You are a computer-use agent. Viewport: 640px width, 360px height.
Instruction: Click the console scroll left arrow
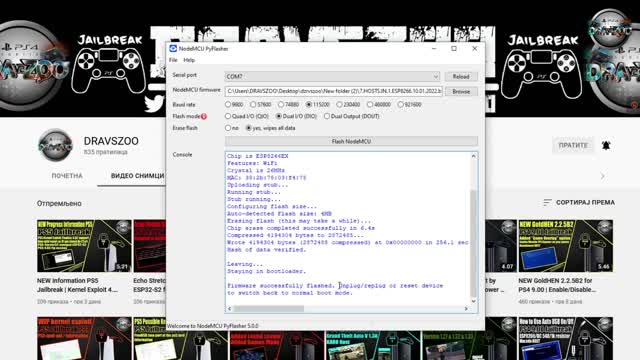click(x=229, y=309)
